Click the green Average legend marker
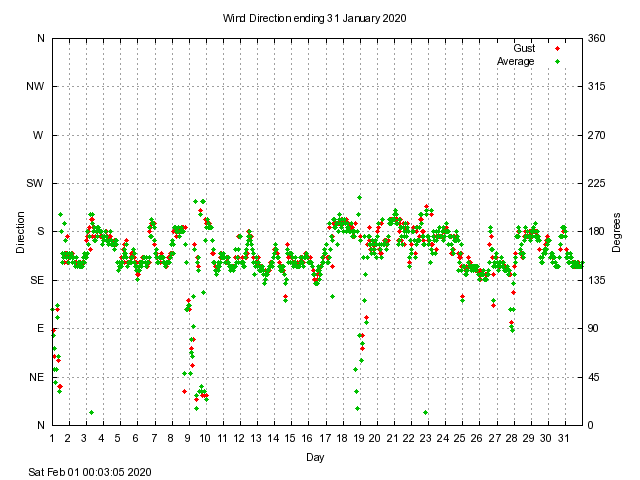Image resolution: width=640 pixels, height=480 pixels. click(558, 62)
